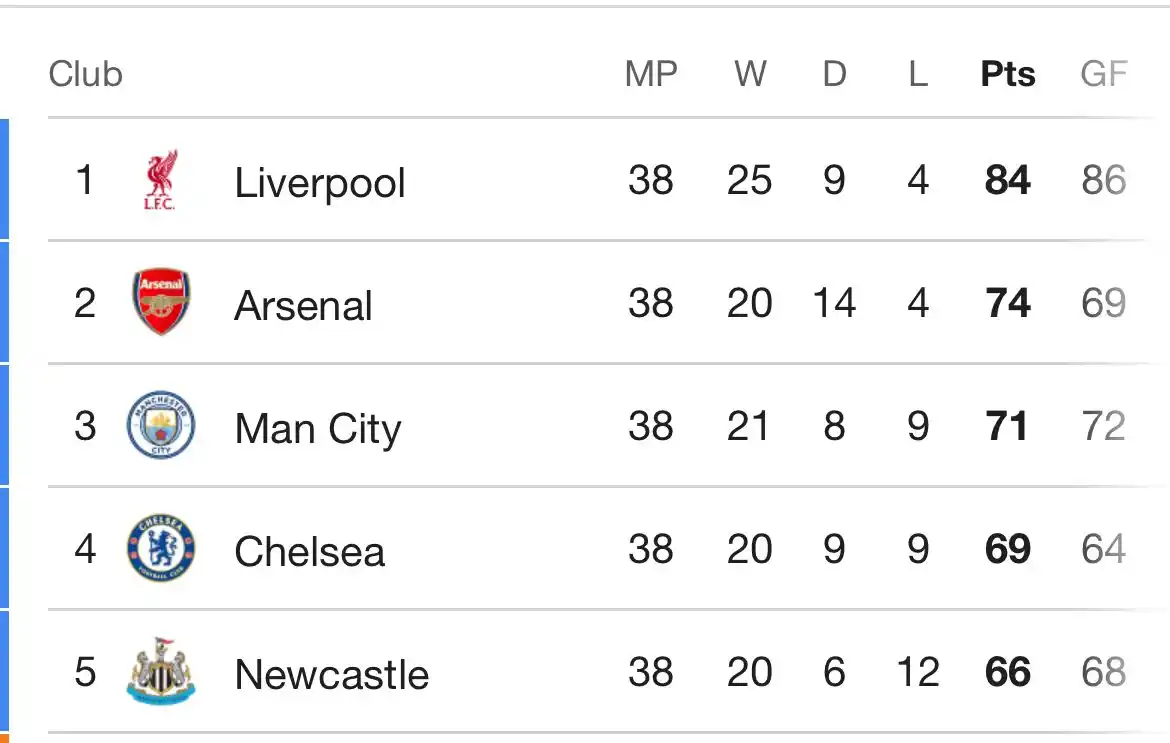Open the Man City team link
The height and width of the screenshot is (743, 1170).
[318, 429]
